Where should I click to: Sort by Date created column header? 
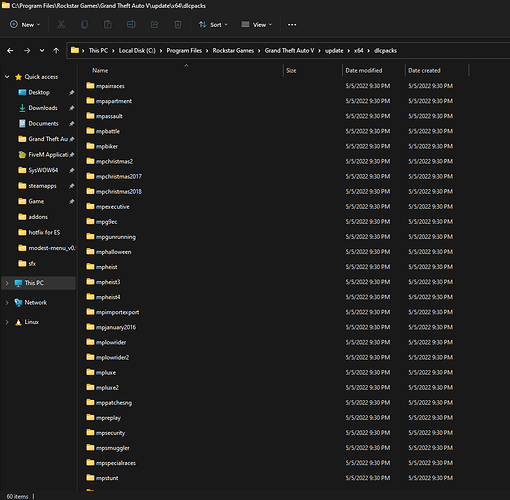point(424,71)
